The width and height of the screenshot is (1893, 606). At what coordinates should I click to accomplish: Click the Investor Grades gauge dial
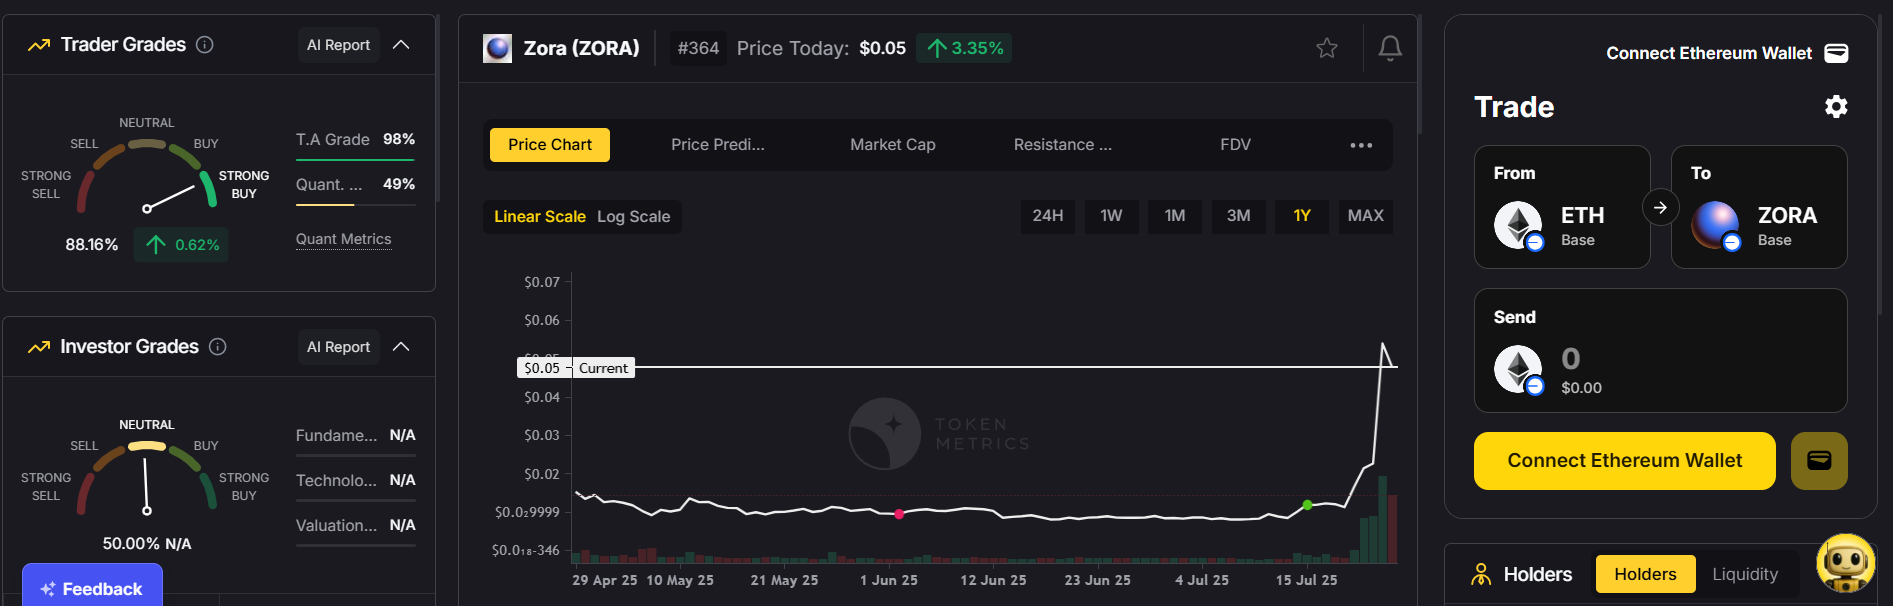[x=147, y=479]
